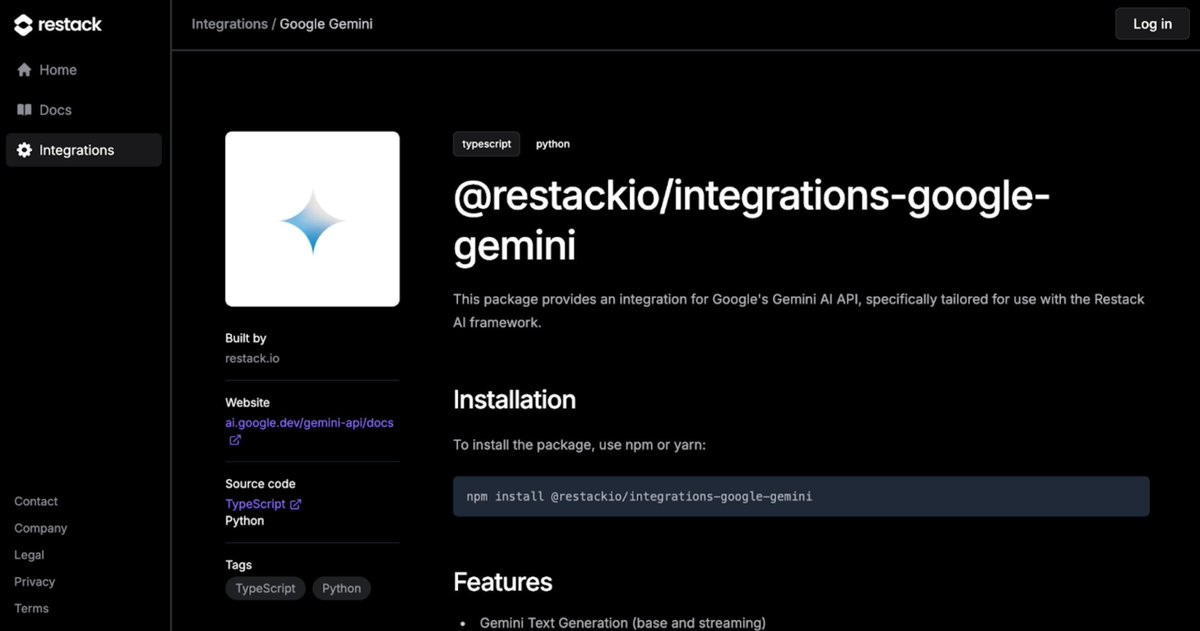
Task: Click the Restack logo icon
Action: [24, 25]
